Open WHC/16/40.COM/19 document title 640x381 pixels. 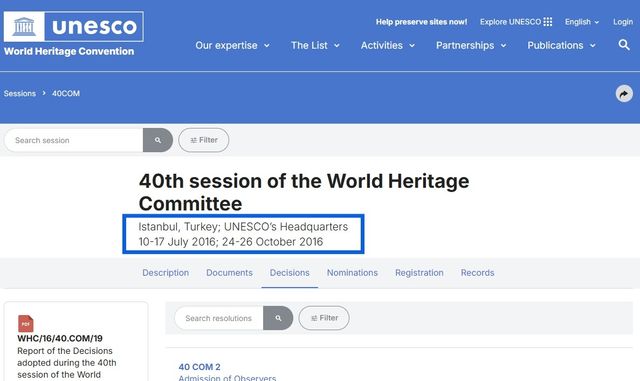click(60, 339)
